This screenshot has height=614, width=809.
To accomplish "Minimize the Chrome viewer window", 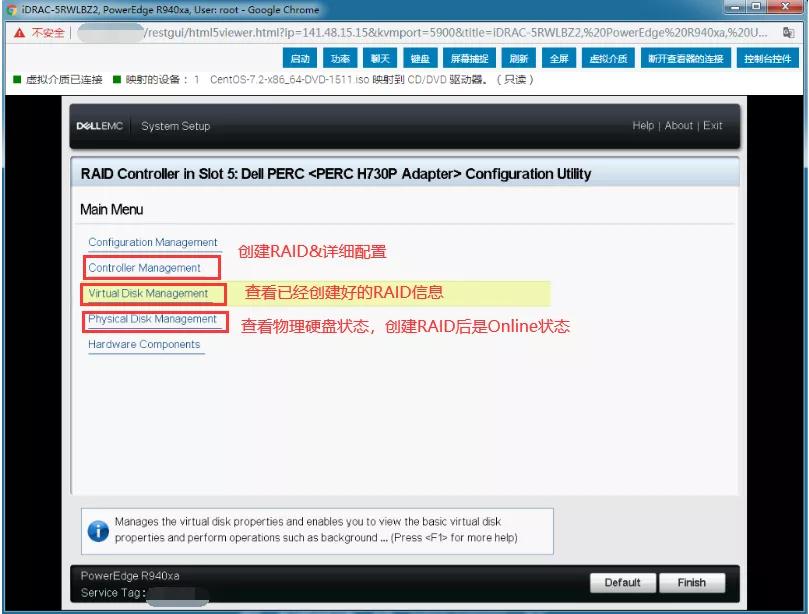I will pos(735,7).
